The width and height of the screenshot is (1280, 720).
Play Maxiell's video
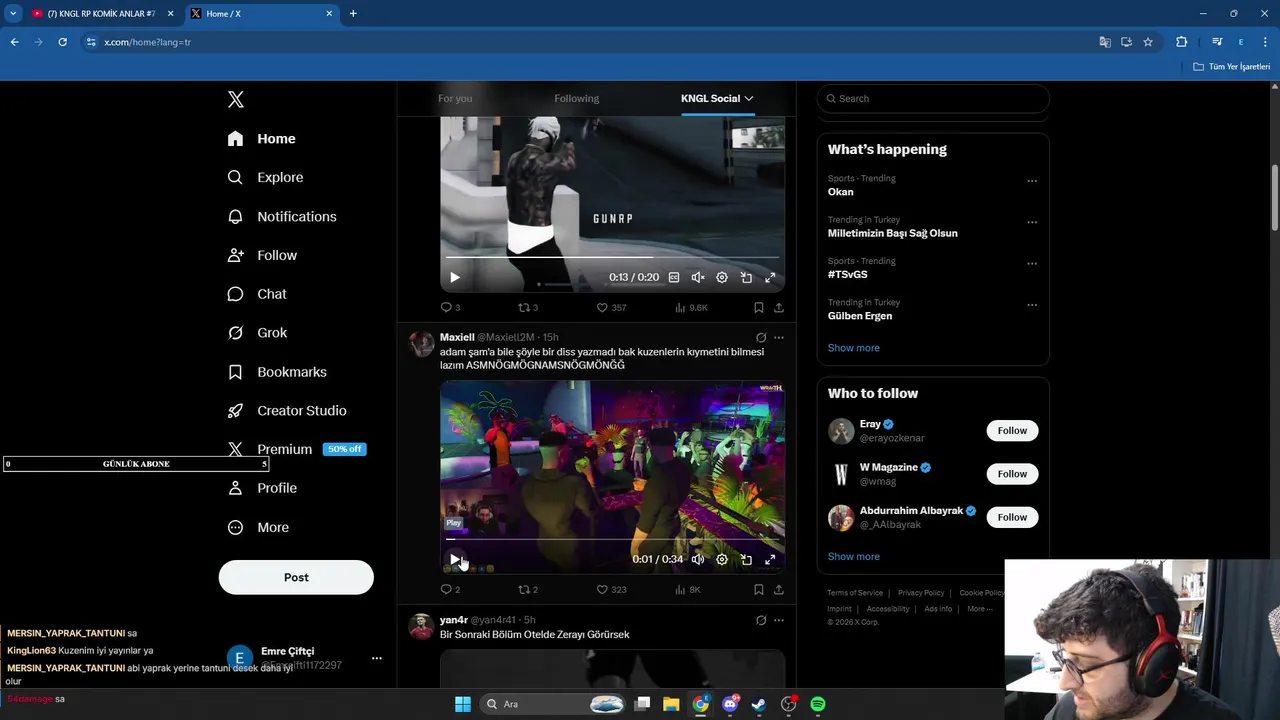[x=455, y=559]
